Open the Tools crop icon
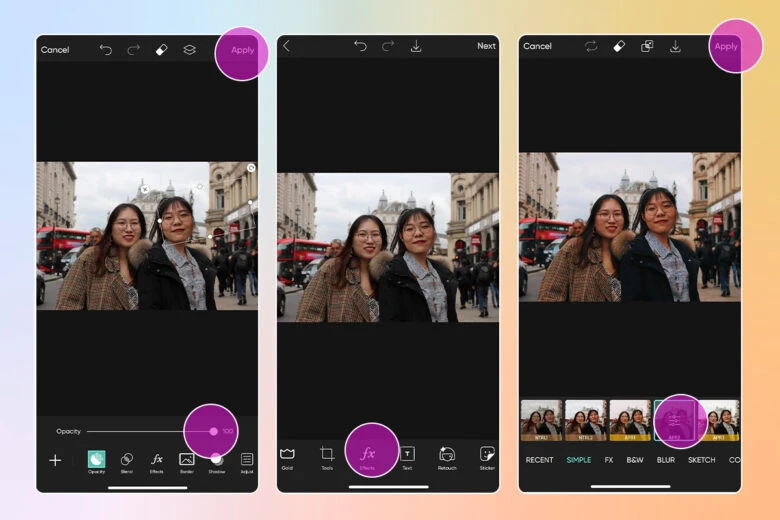Image resolution: width=780 pixels, height=520 pixels. pyautogui.click(x=327, y=456)
